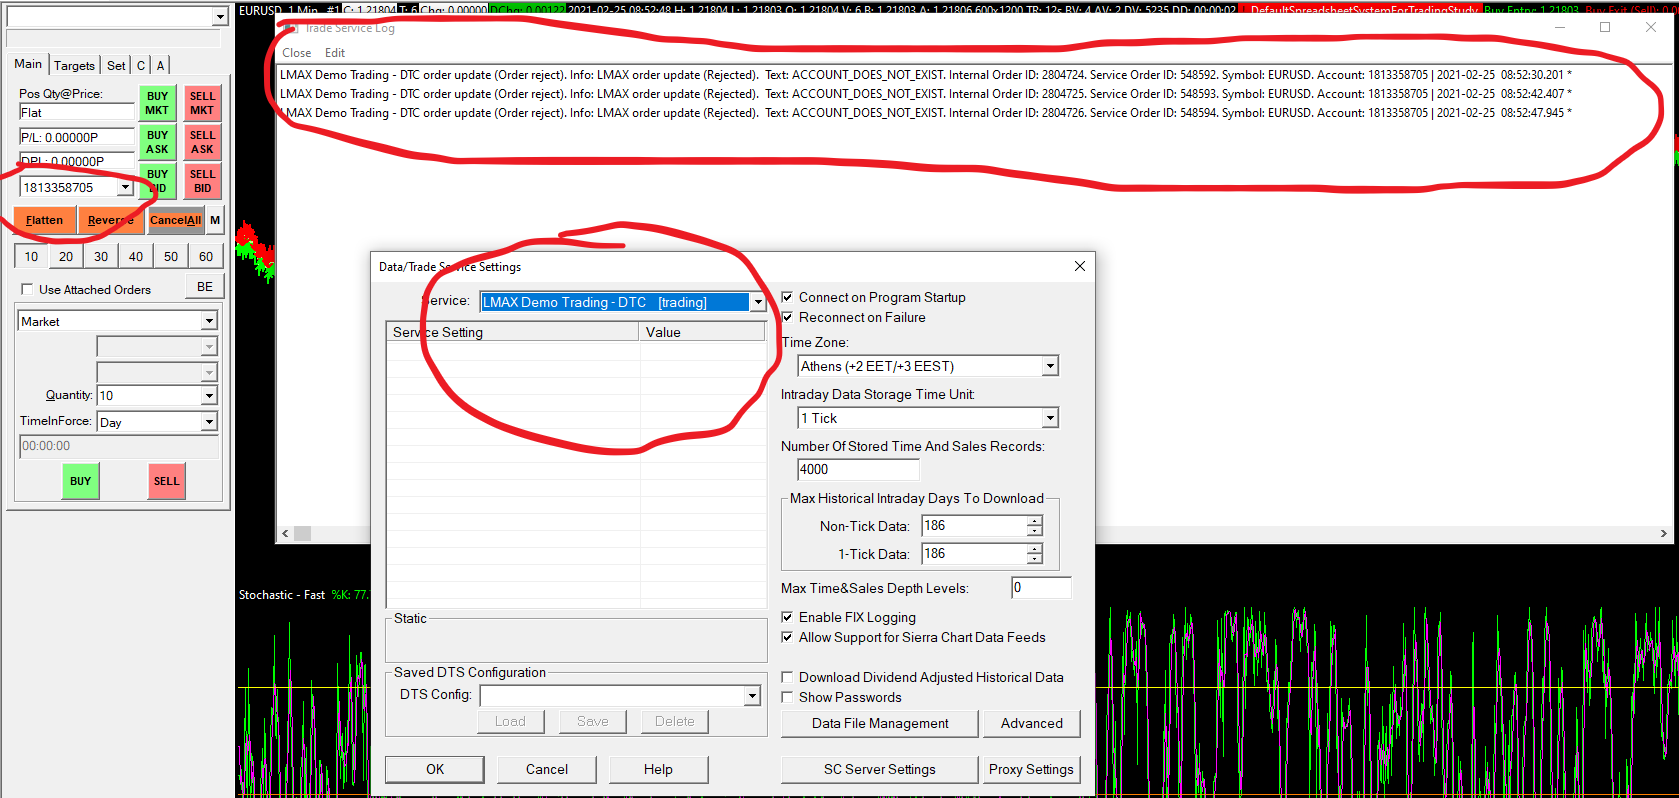The width and height of the screenshot is (1679, 798).
Task: Click the M button beside CancelAll
Action: pos(215,220)
